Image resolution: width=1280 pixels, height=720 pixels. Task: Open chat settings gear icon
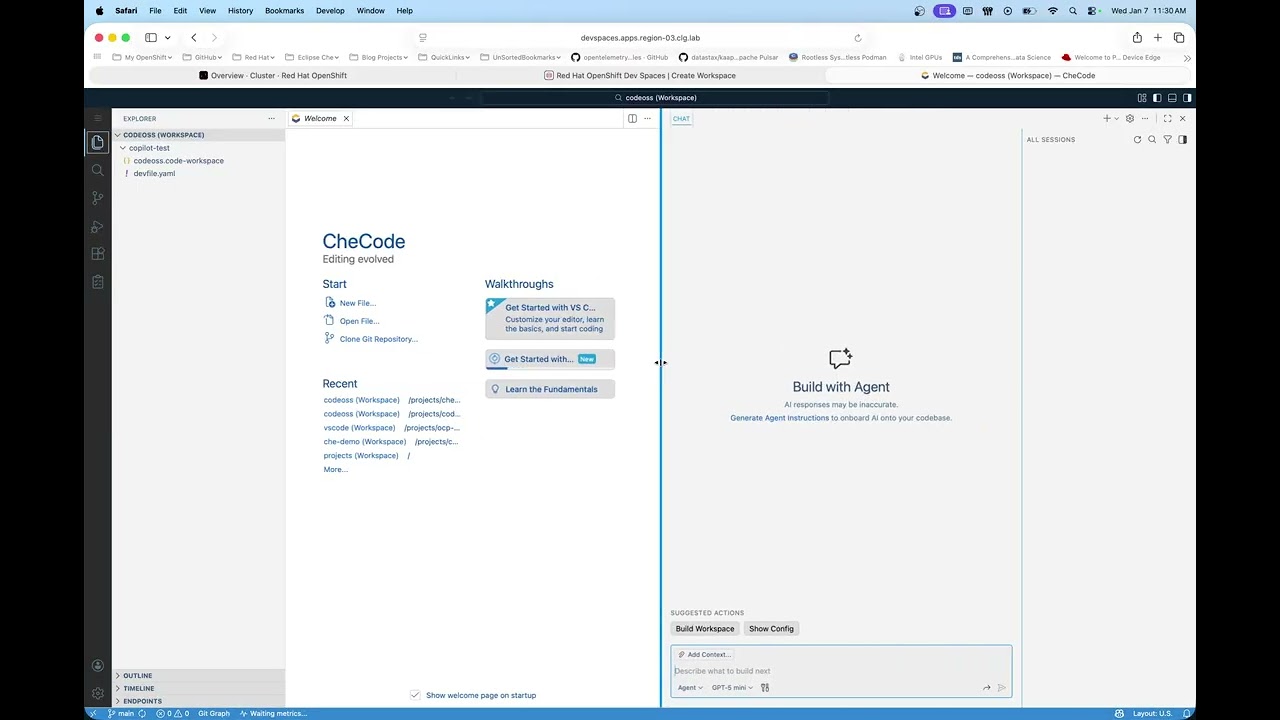(x=1130, y=118)
